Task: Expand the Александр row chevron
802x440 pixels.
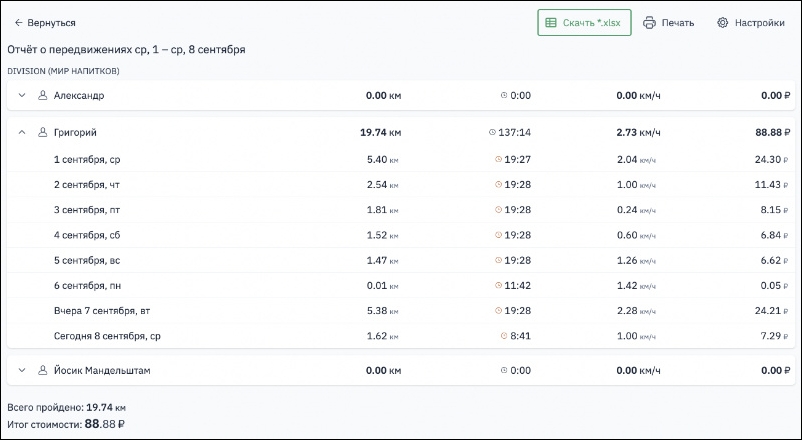Action: pos(21,96)
